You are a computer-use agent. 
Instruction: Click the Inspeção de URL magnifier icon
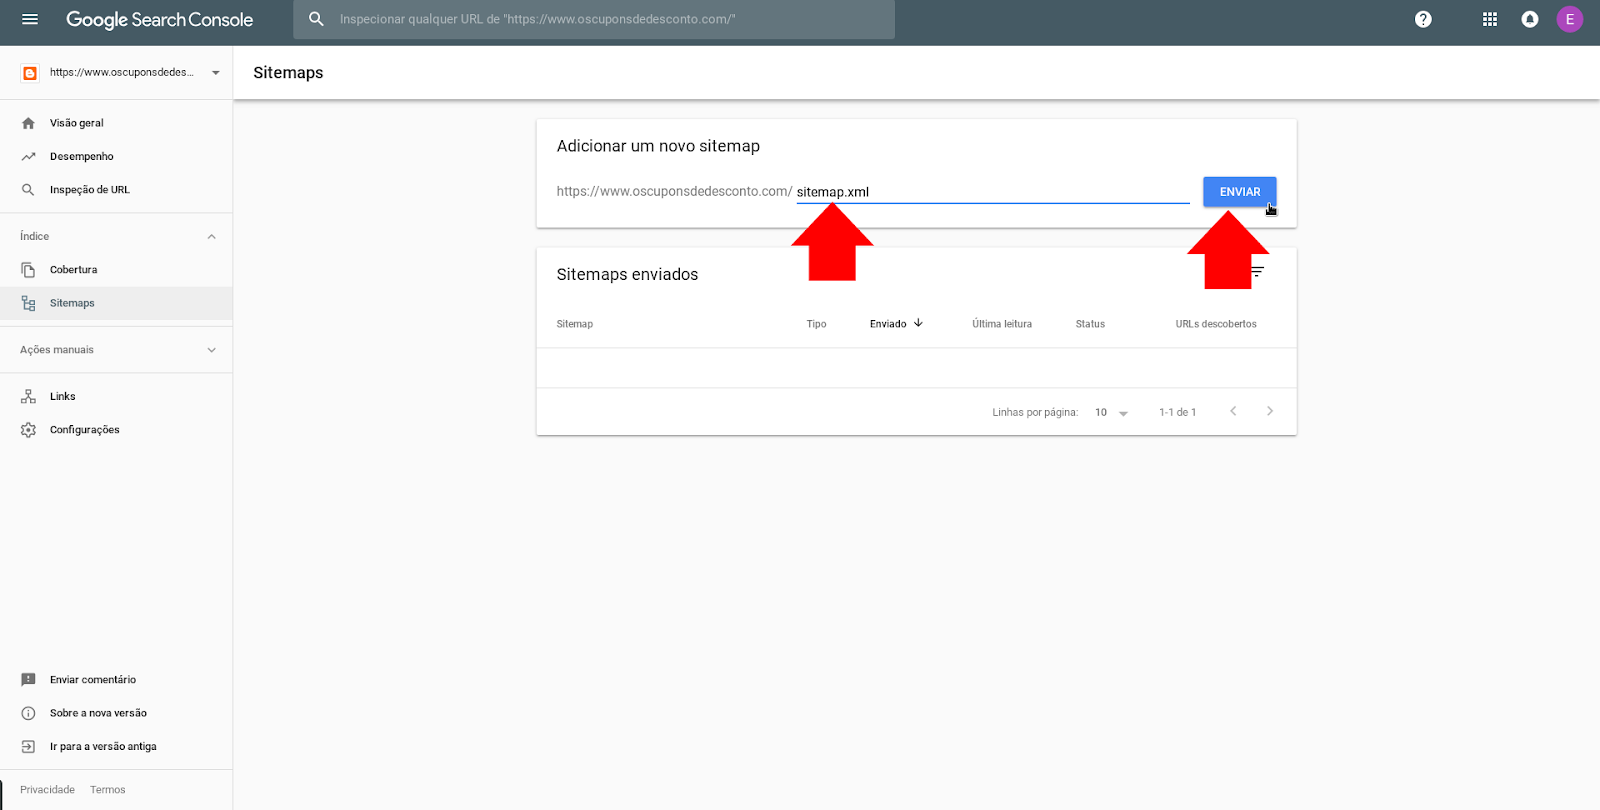point(28,190)
